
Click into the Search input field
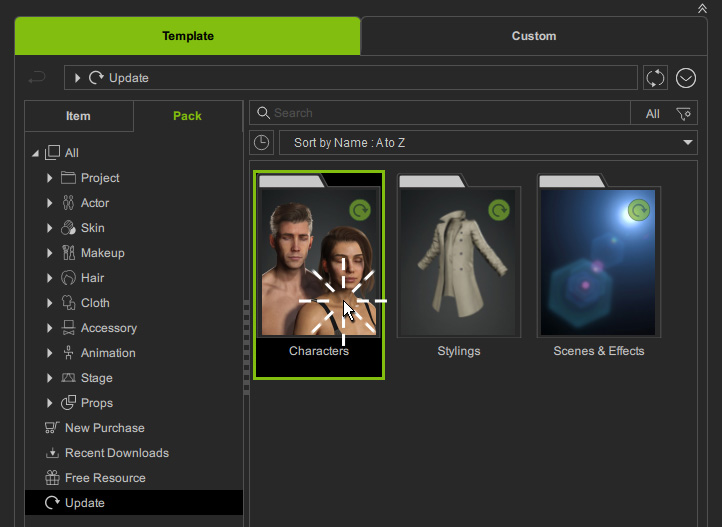(x=440, y=114)
